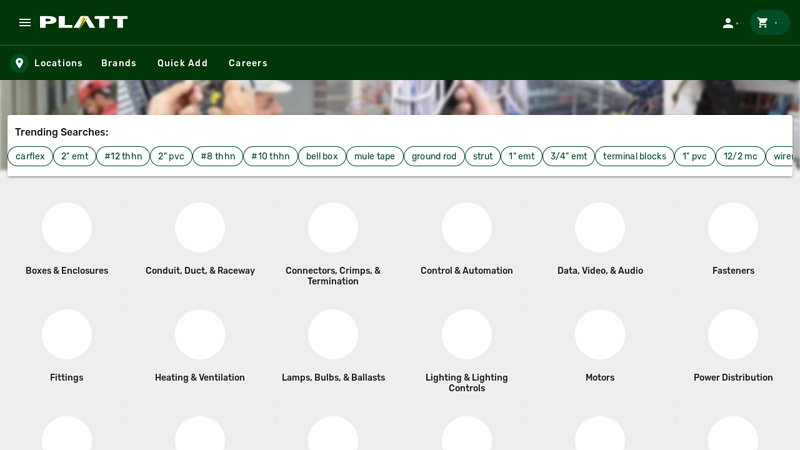Open the Careers link
800x450 pixels.
point(248,63)
